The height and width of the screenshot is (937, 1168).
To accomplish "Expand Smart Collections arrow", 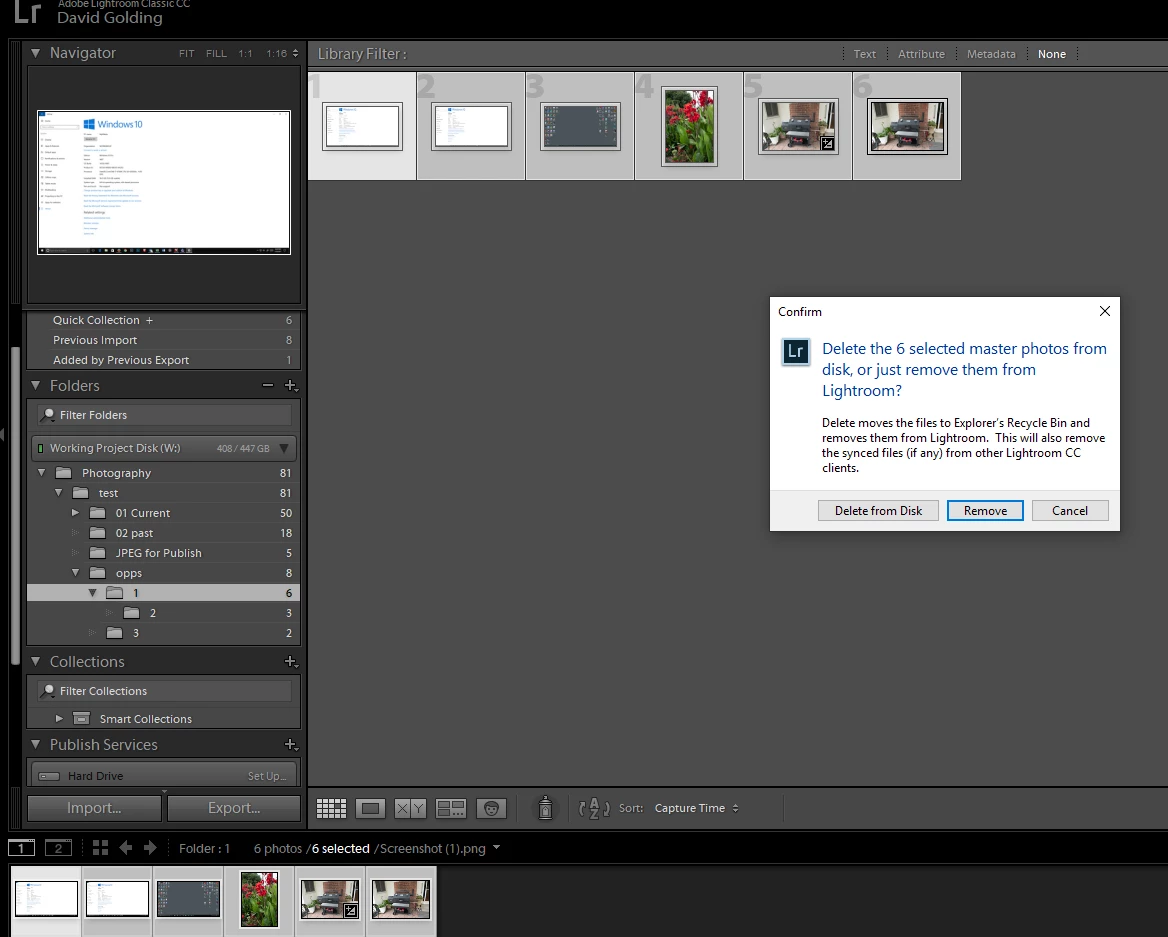I will [x=59, y=719].
